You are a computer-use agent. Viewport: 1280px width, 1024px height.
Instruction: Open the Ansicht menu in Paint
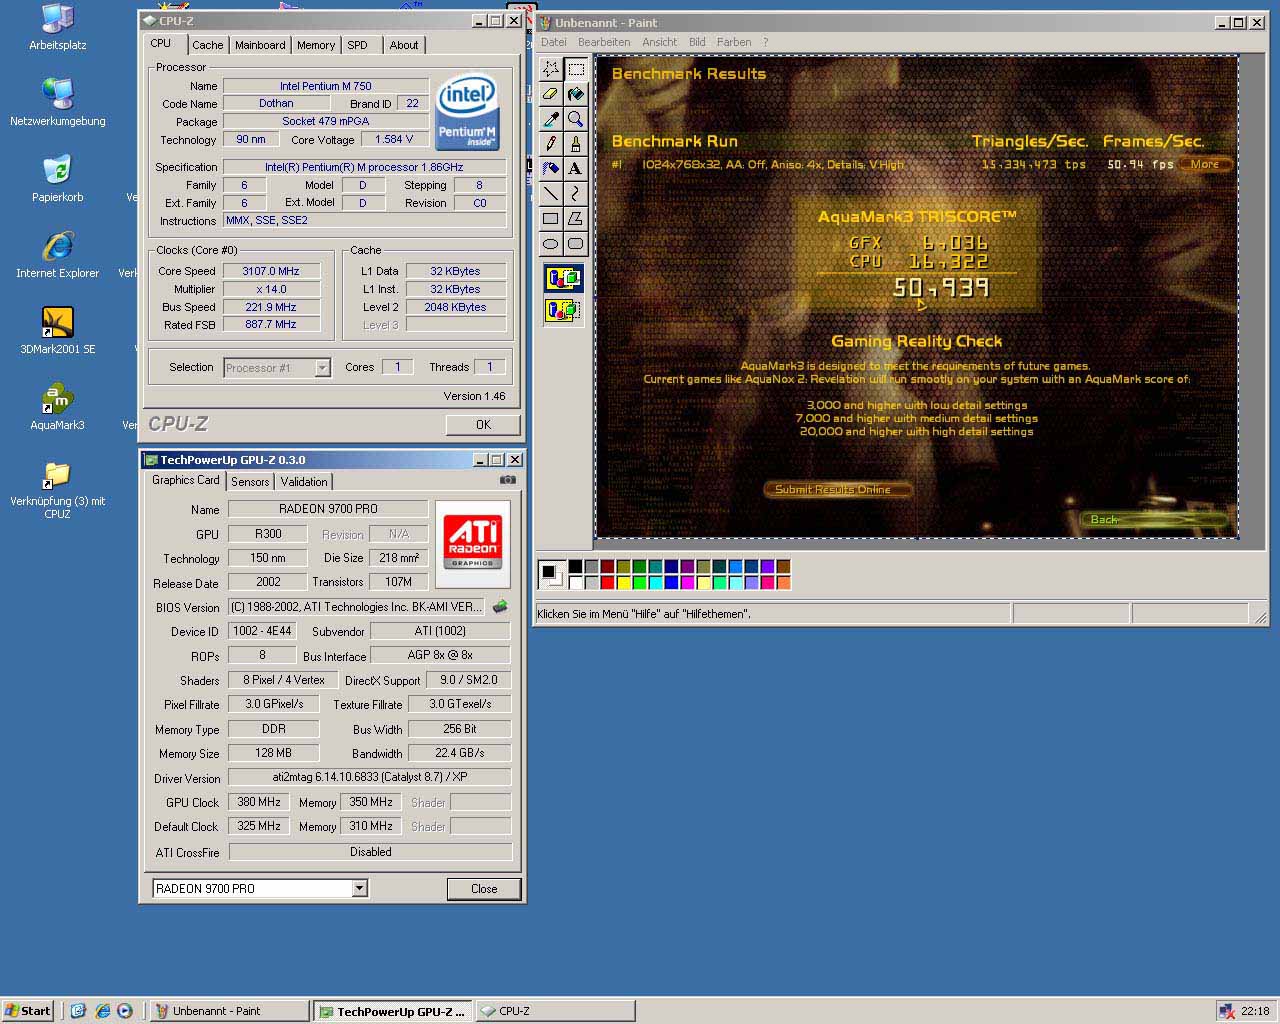coord(660,42)
